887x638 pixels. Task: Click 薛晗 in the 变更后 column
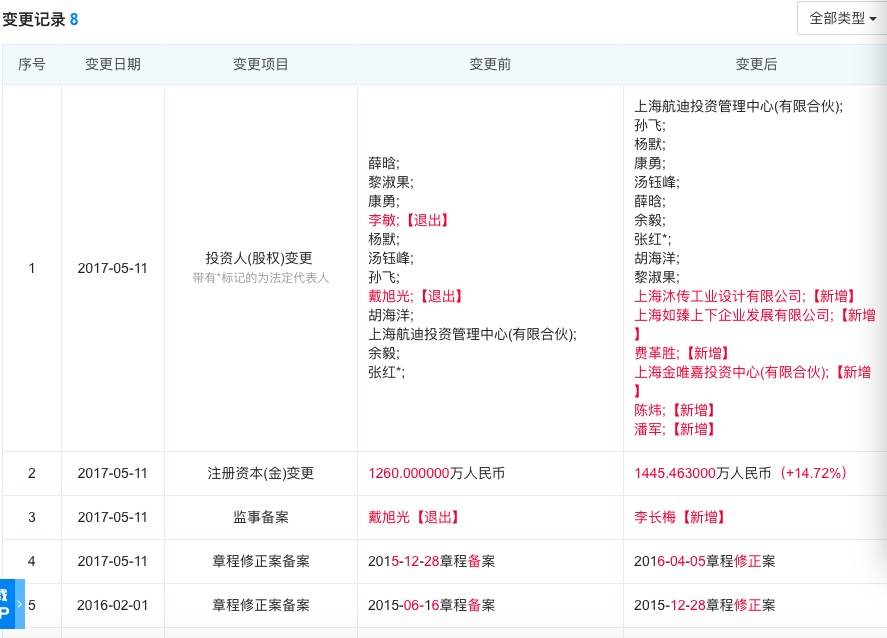[649, 201]
